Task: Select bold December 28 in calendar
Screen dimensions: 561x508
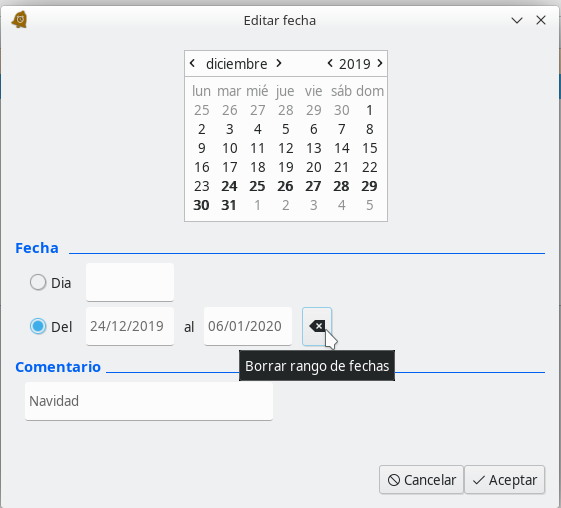Action: (x=341, y=186)
